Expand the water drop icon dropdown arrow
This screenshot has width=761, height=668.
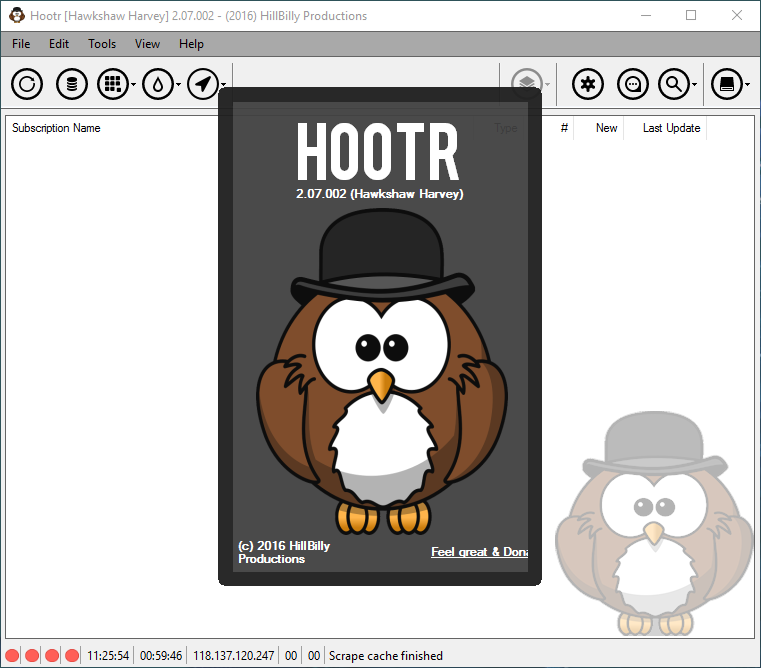(x=178, y=84)
